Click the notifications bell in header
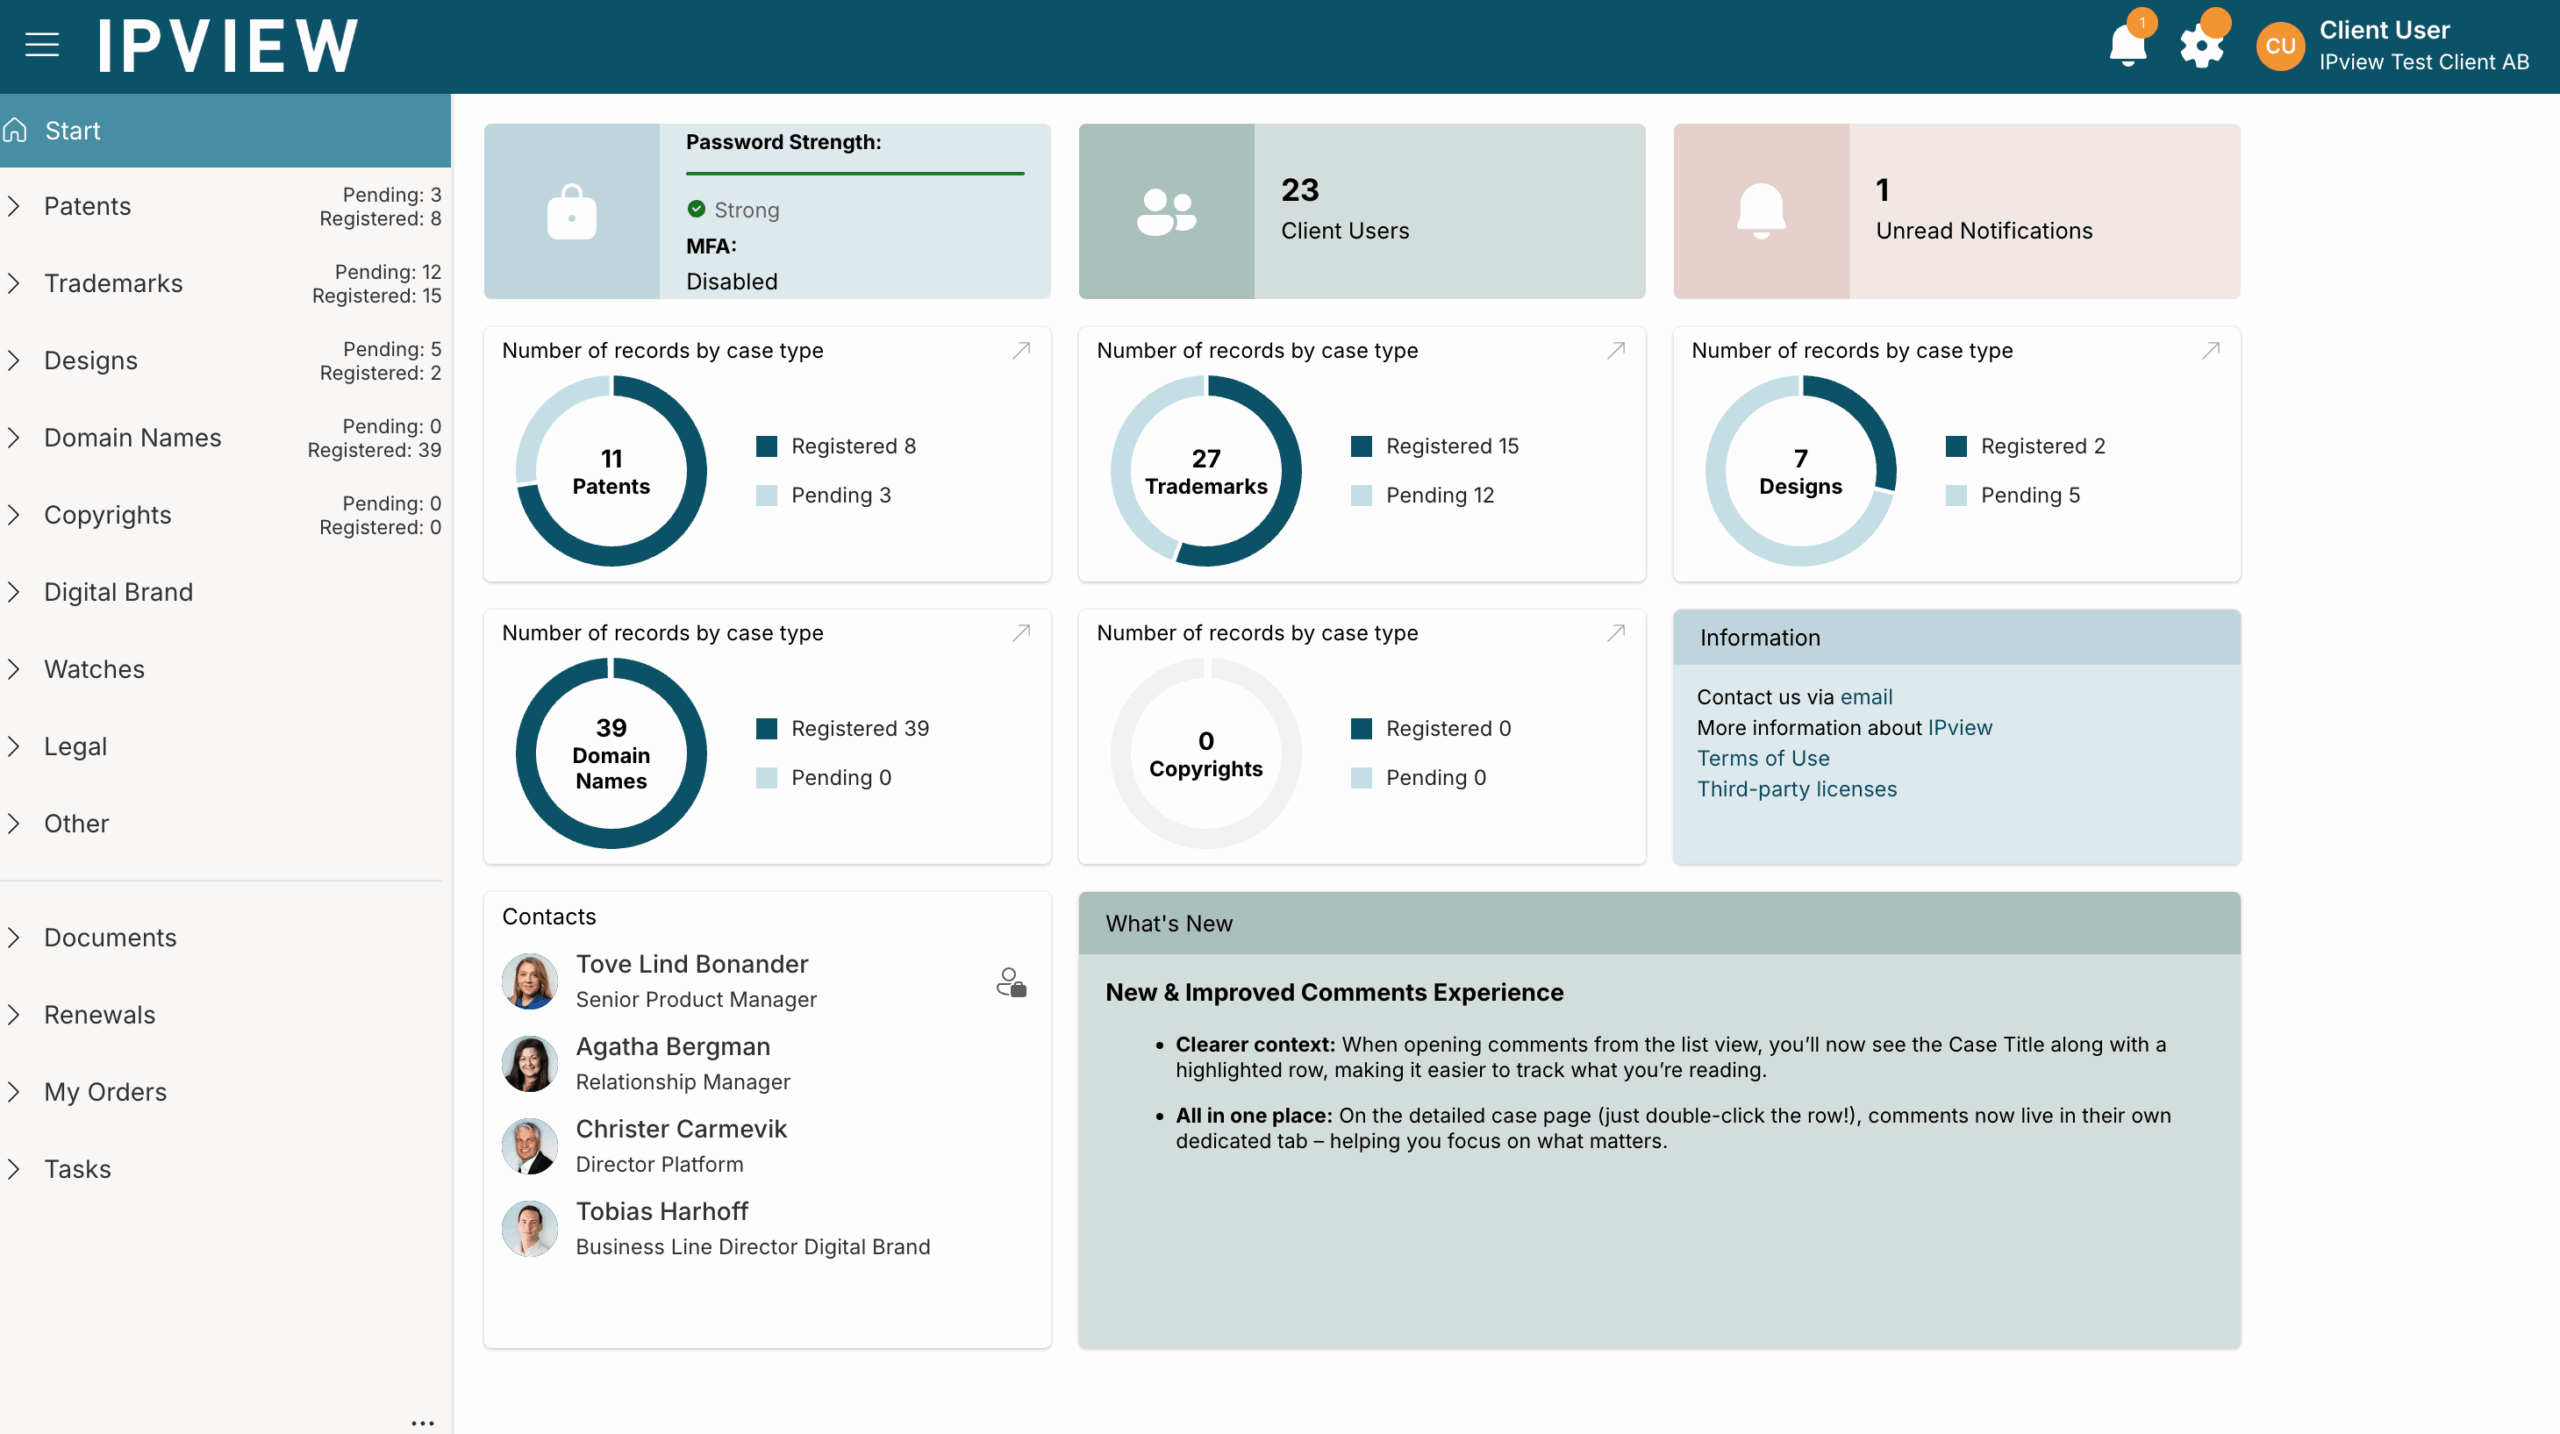2560x1434 pixels. tap(2127, 45)
